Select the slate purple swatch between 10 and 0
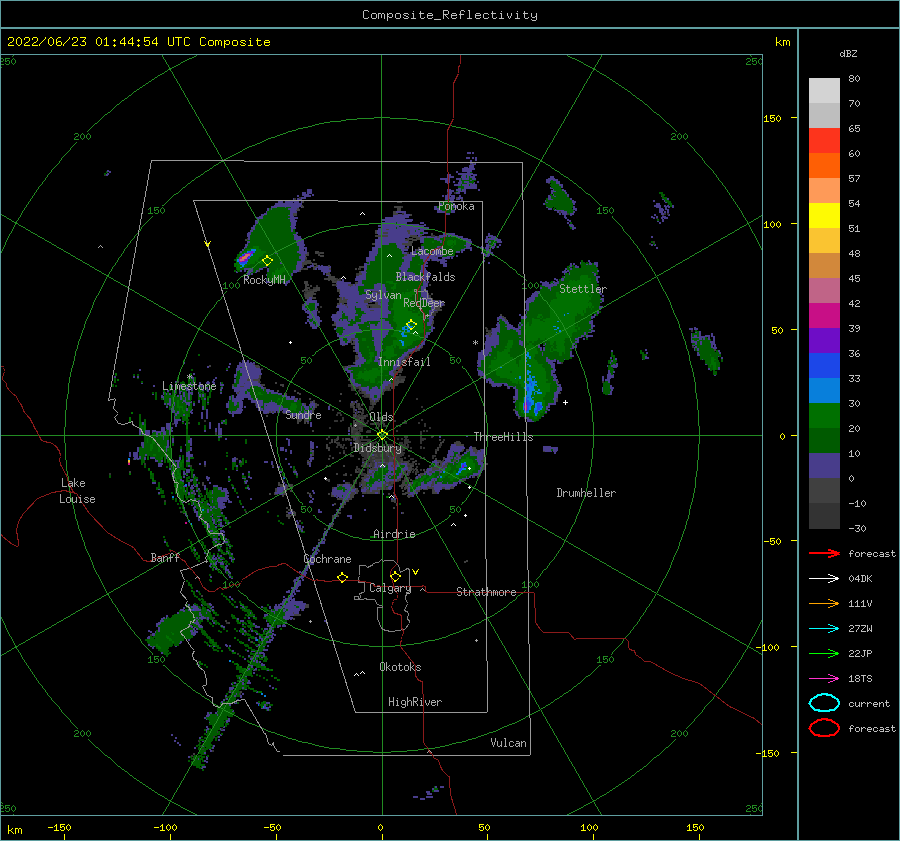Image resolution: width=900 pixels, height=841 pixels. pos(824,466)
